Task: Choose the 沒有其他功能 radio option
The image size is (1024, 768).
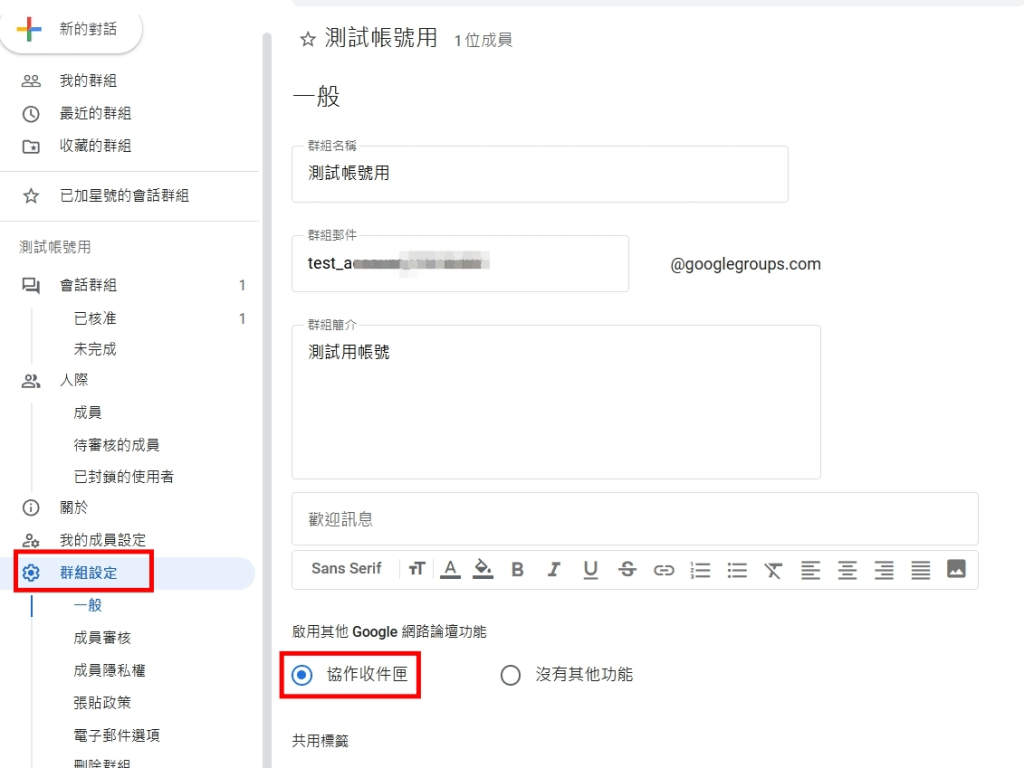Action: tap(511, 675)
